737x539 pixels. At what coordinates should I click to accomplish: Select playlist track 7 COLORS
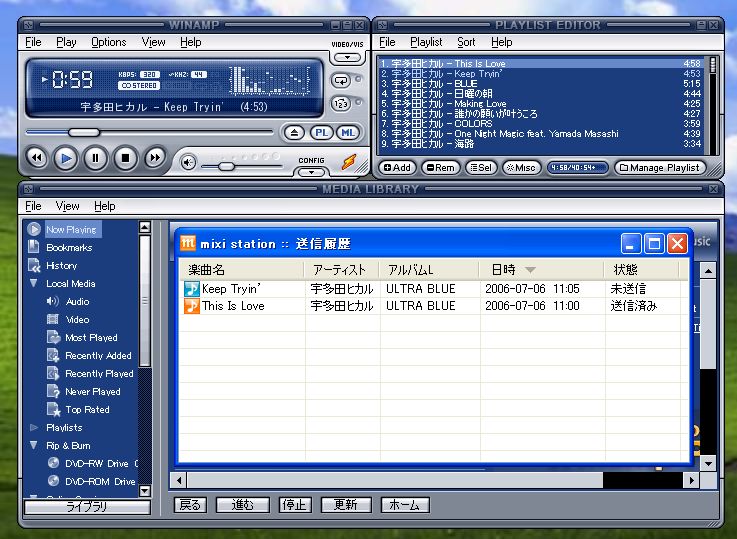(x=541, y=124)
